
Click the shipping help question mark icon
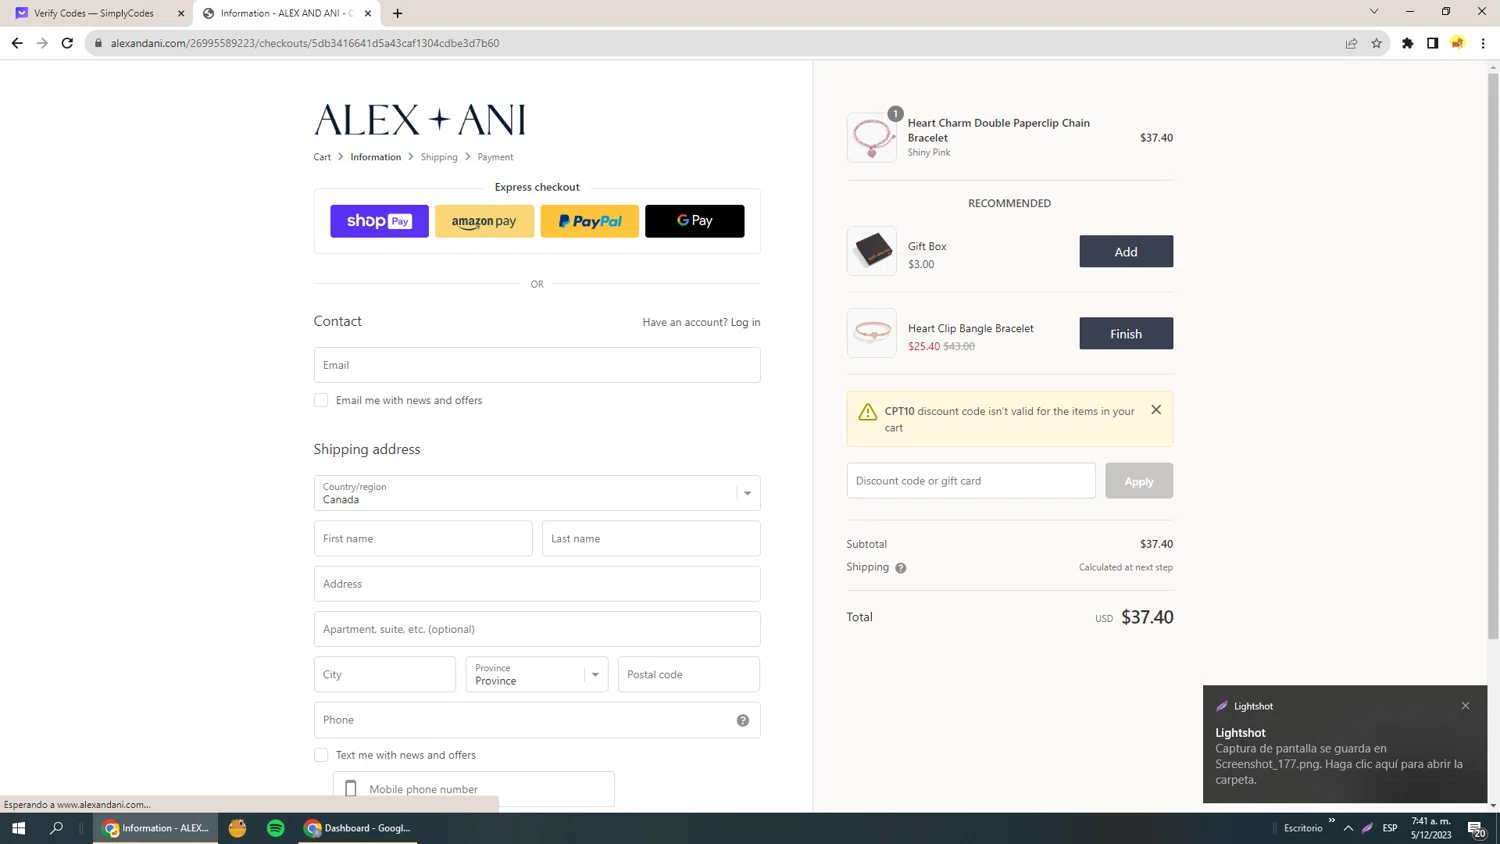click(901, 568)
